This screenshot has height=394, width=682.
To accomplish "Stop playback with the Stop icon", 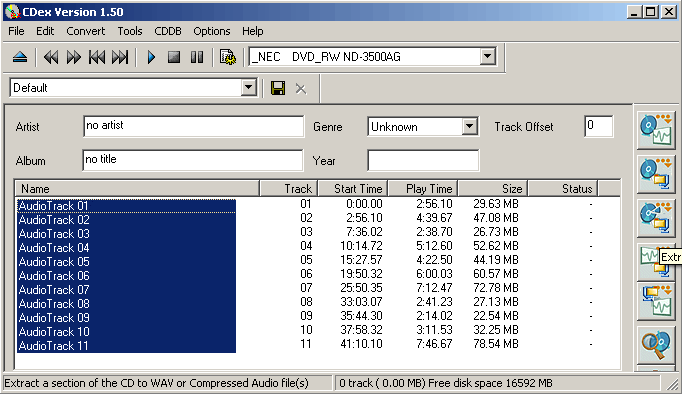I will (174, 57).
